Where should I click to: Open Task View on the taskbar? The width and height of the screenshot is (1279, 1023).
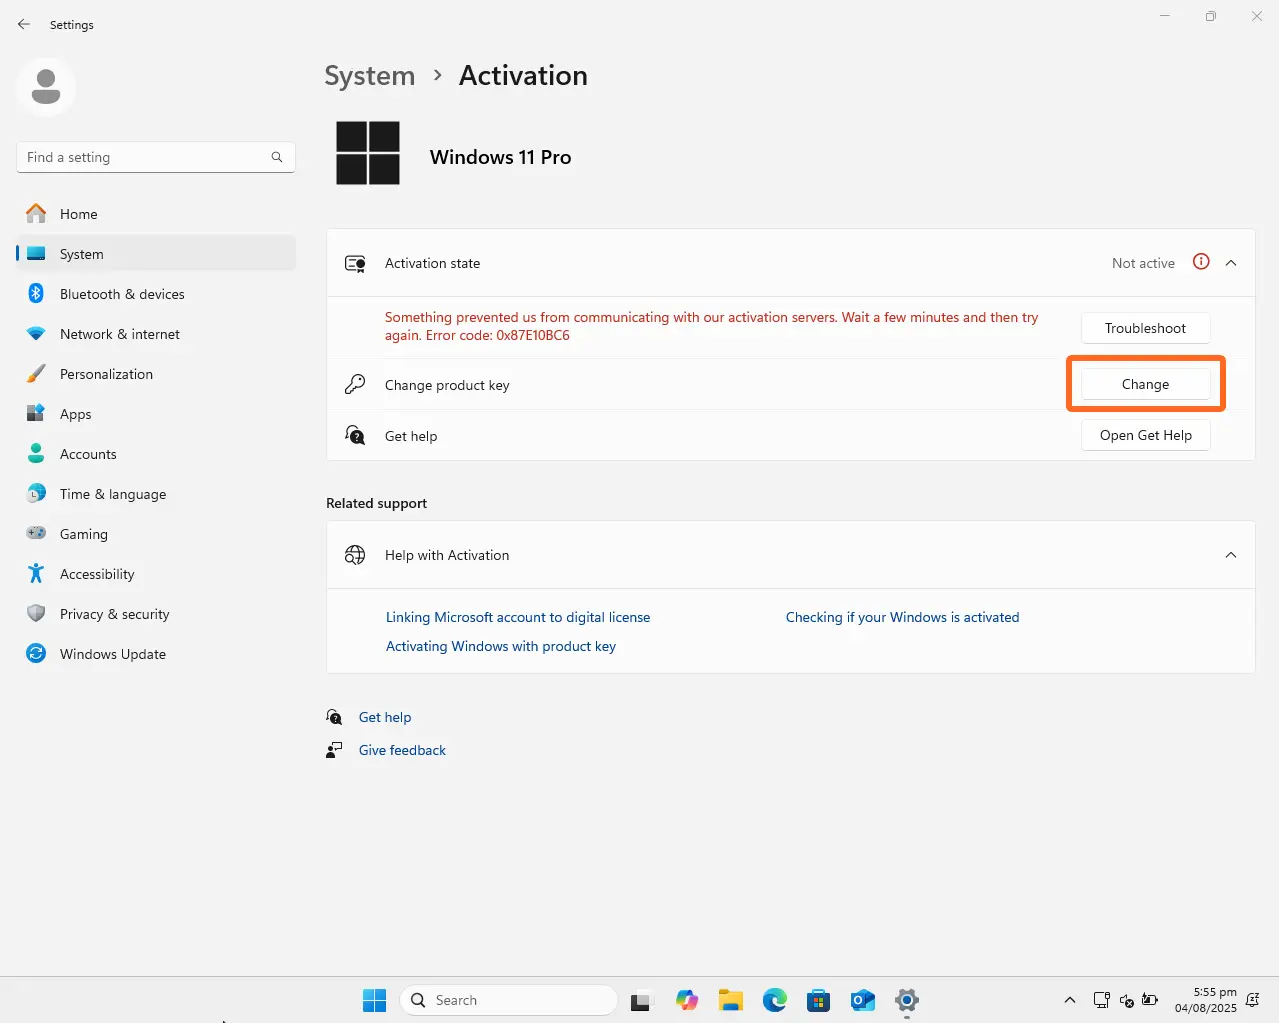pos(641,1000)
